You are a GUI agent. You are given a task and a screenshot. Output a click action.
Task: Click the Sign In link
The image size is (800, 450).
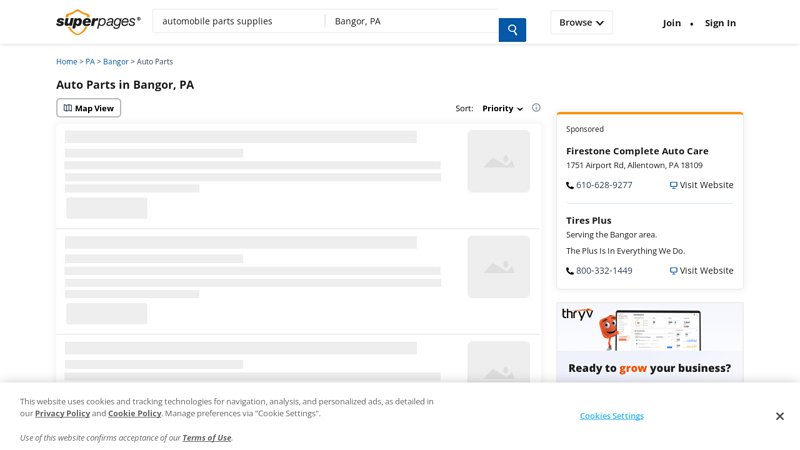[720, 23]
